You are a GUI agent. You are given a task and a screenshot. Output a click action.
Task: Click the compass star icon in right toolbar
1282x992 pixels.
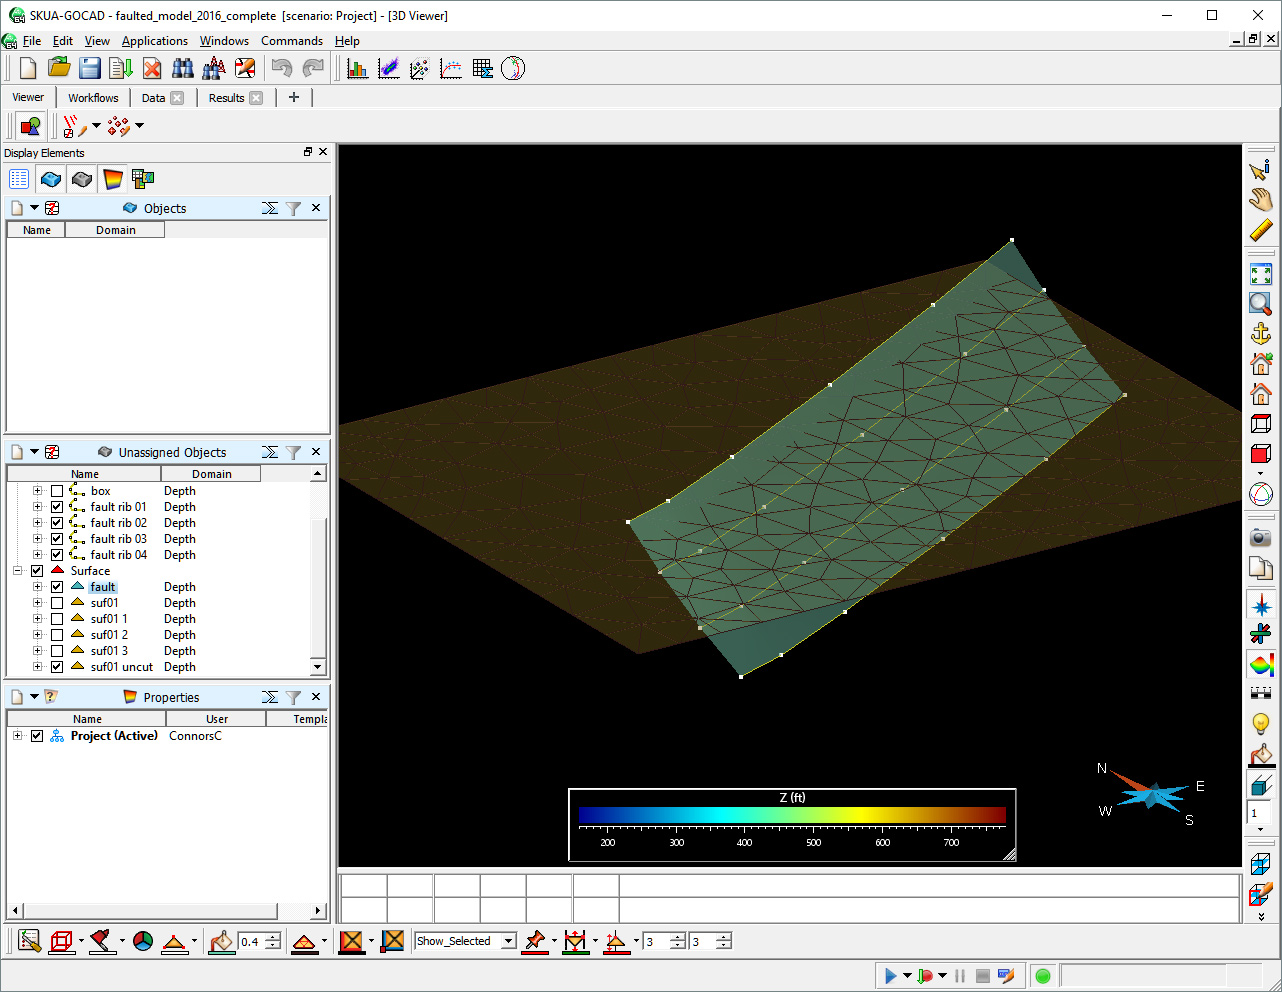1261,605
